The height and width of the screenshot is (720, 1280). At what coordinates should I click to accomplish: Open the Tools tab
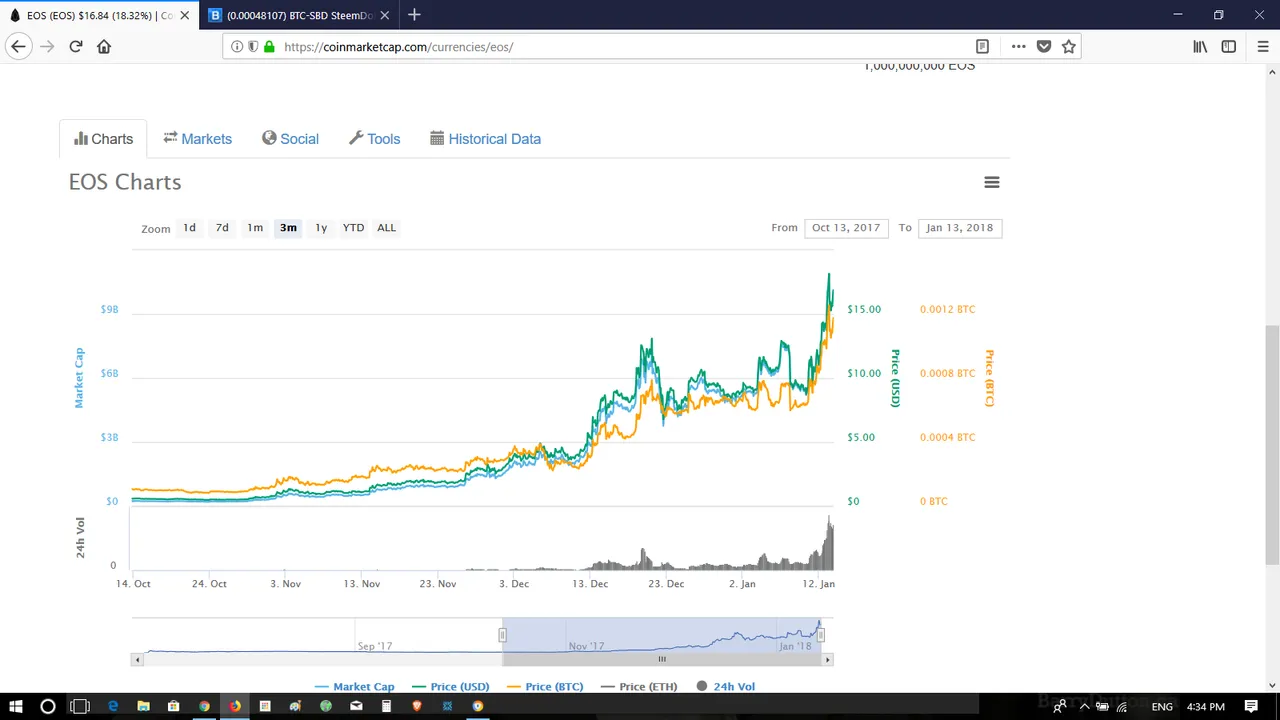[x=374, y=139]
